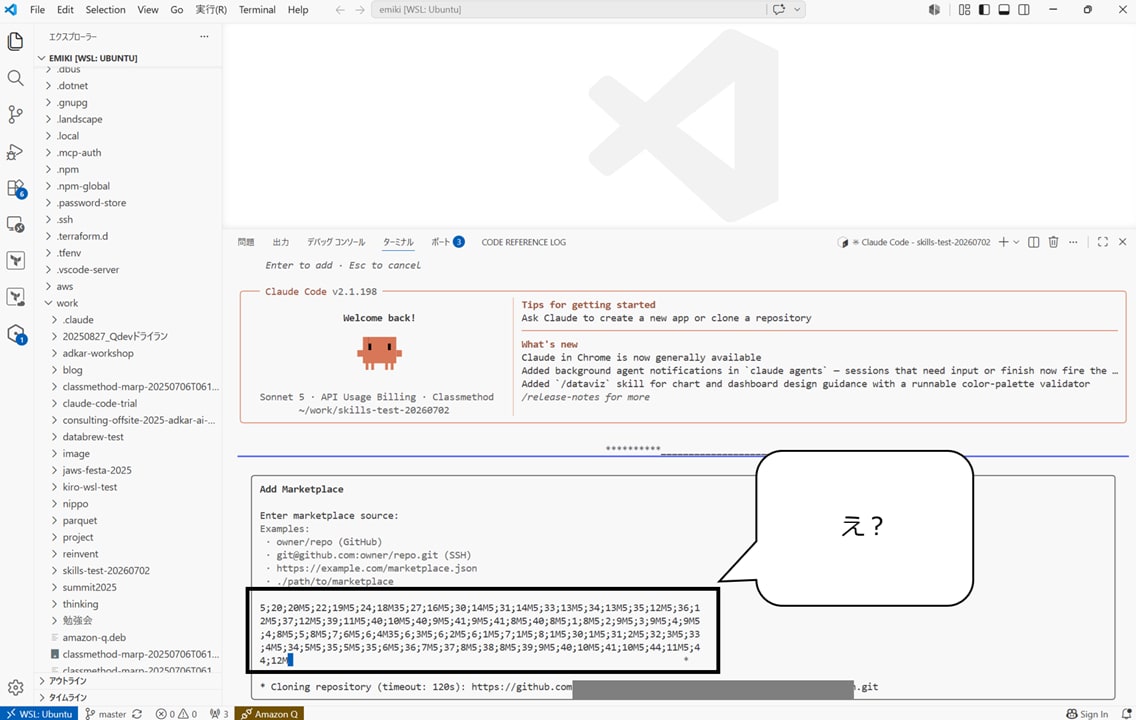Screen dimensions: 1136x720
Task: Open the Selection menu
Action: pyautogui.click(x=105, y=9)
